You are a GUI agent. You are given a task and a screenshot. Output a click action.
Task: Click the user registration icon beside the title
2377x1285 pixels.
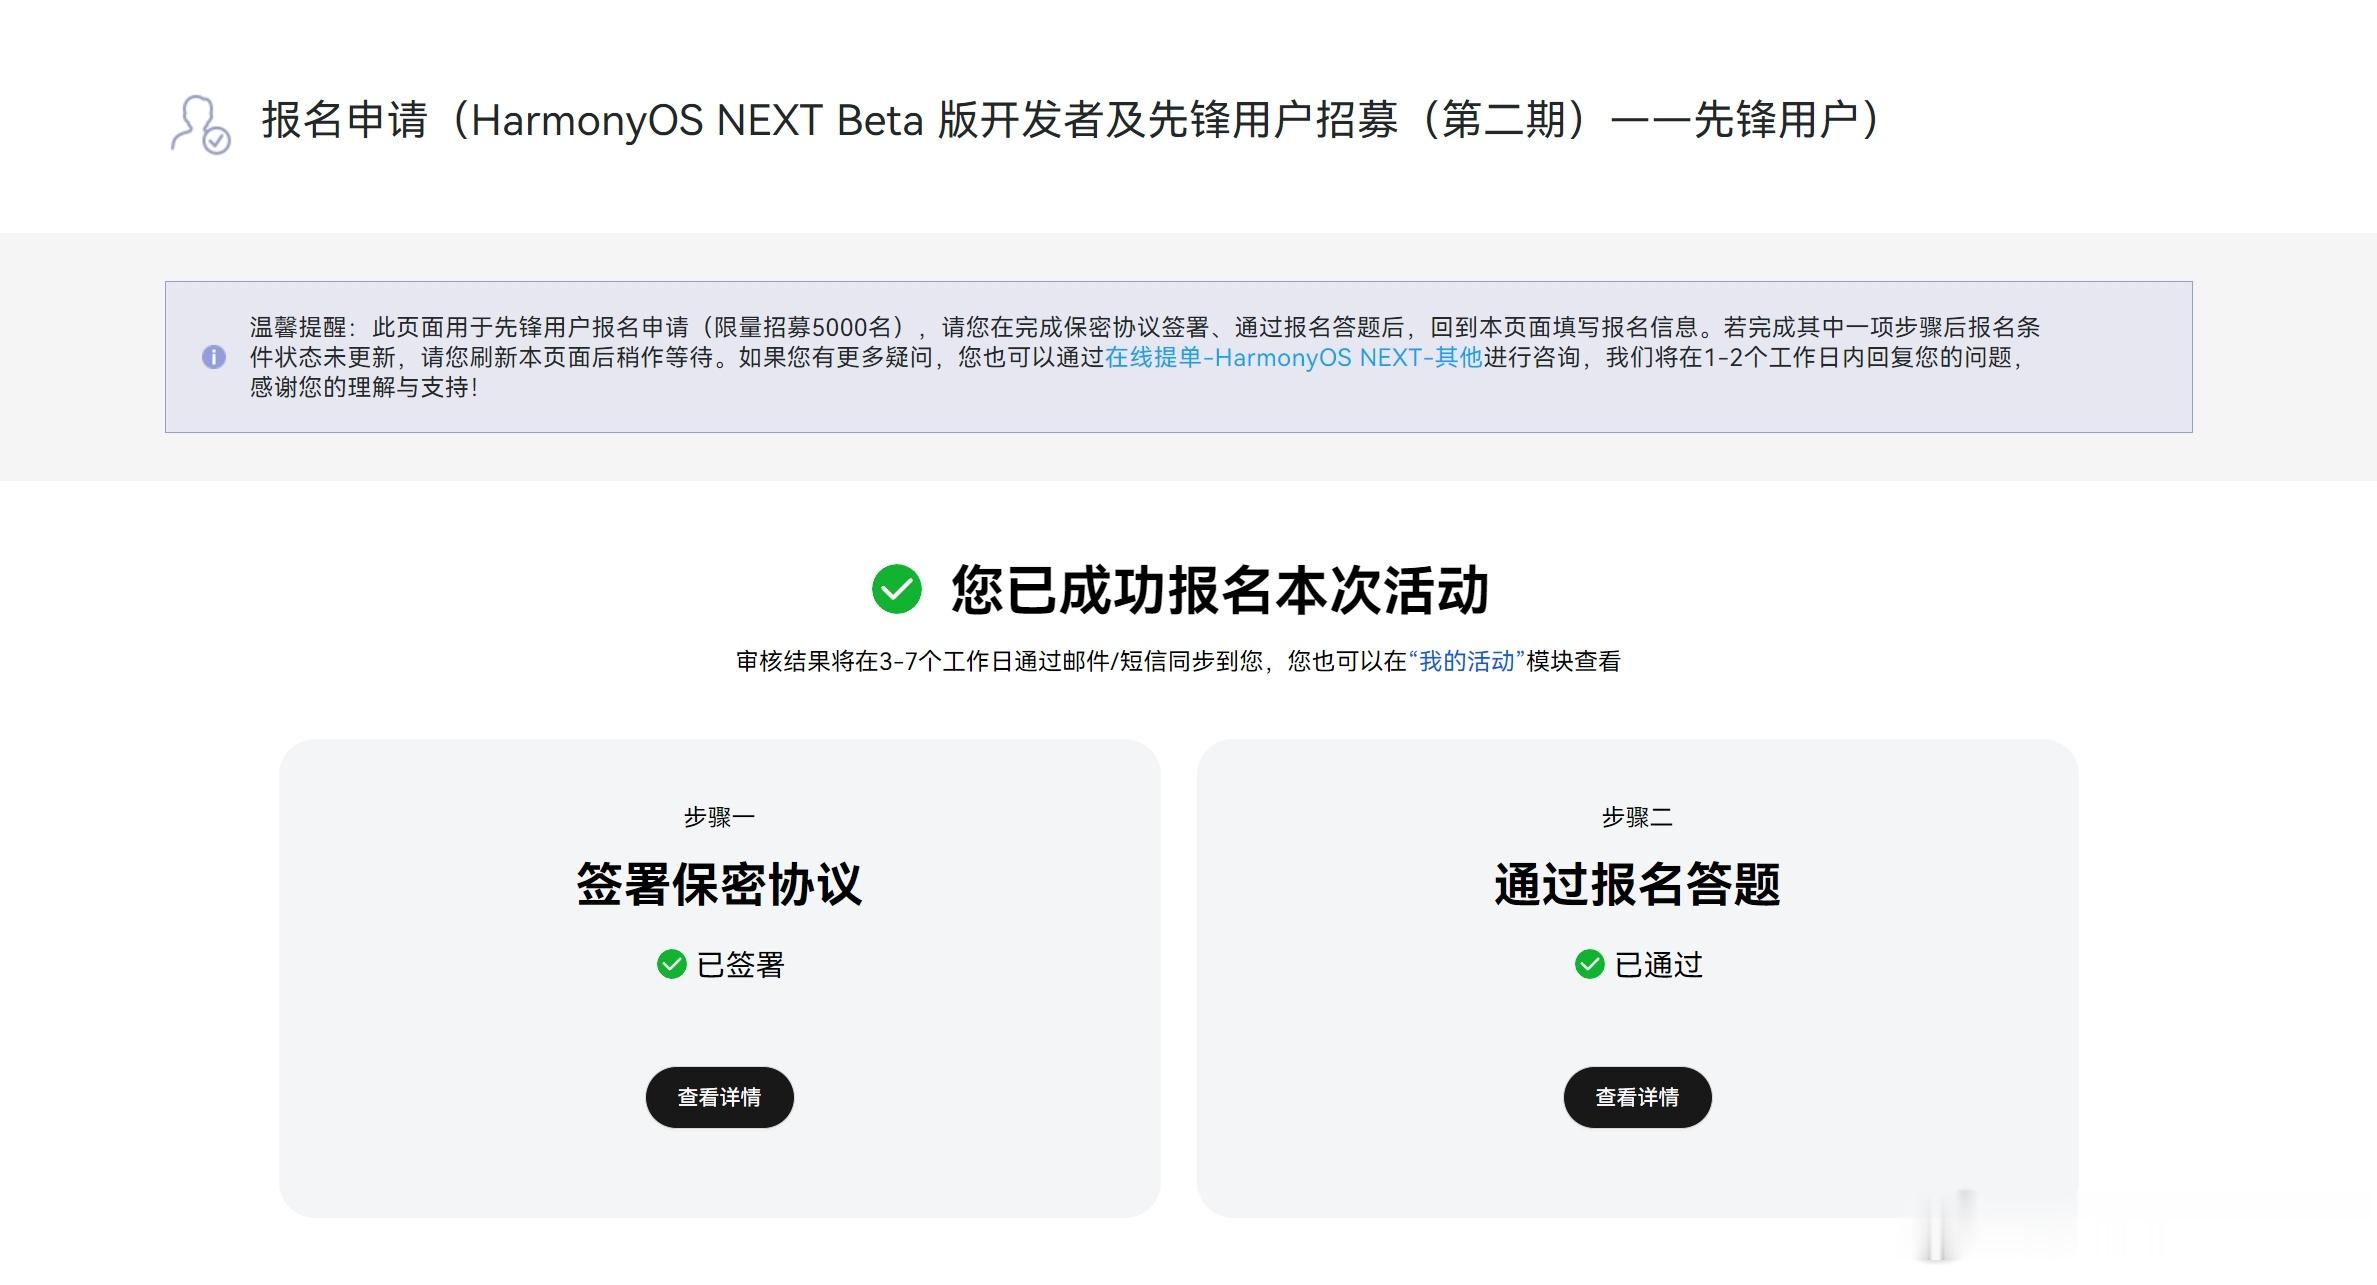200,125
